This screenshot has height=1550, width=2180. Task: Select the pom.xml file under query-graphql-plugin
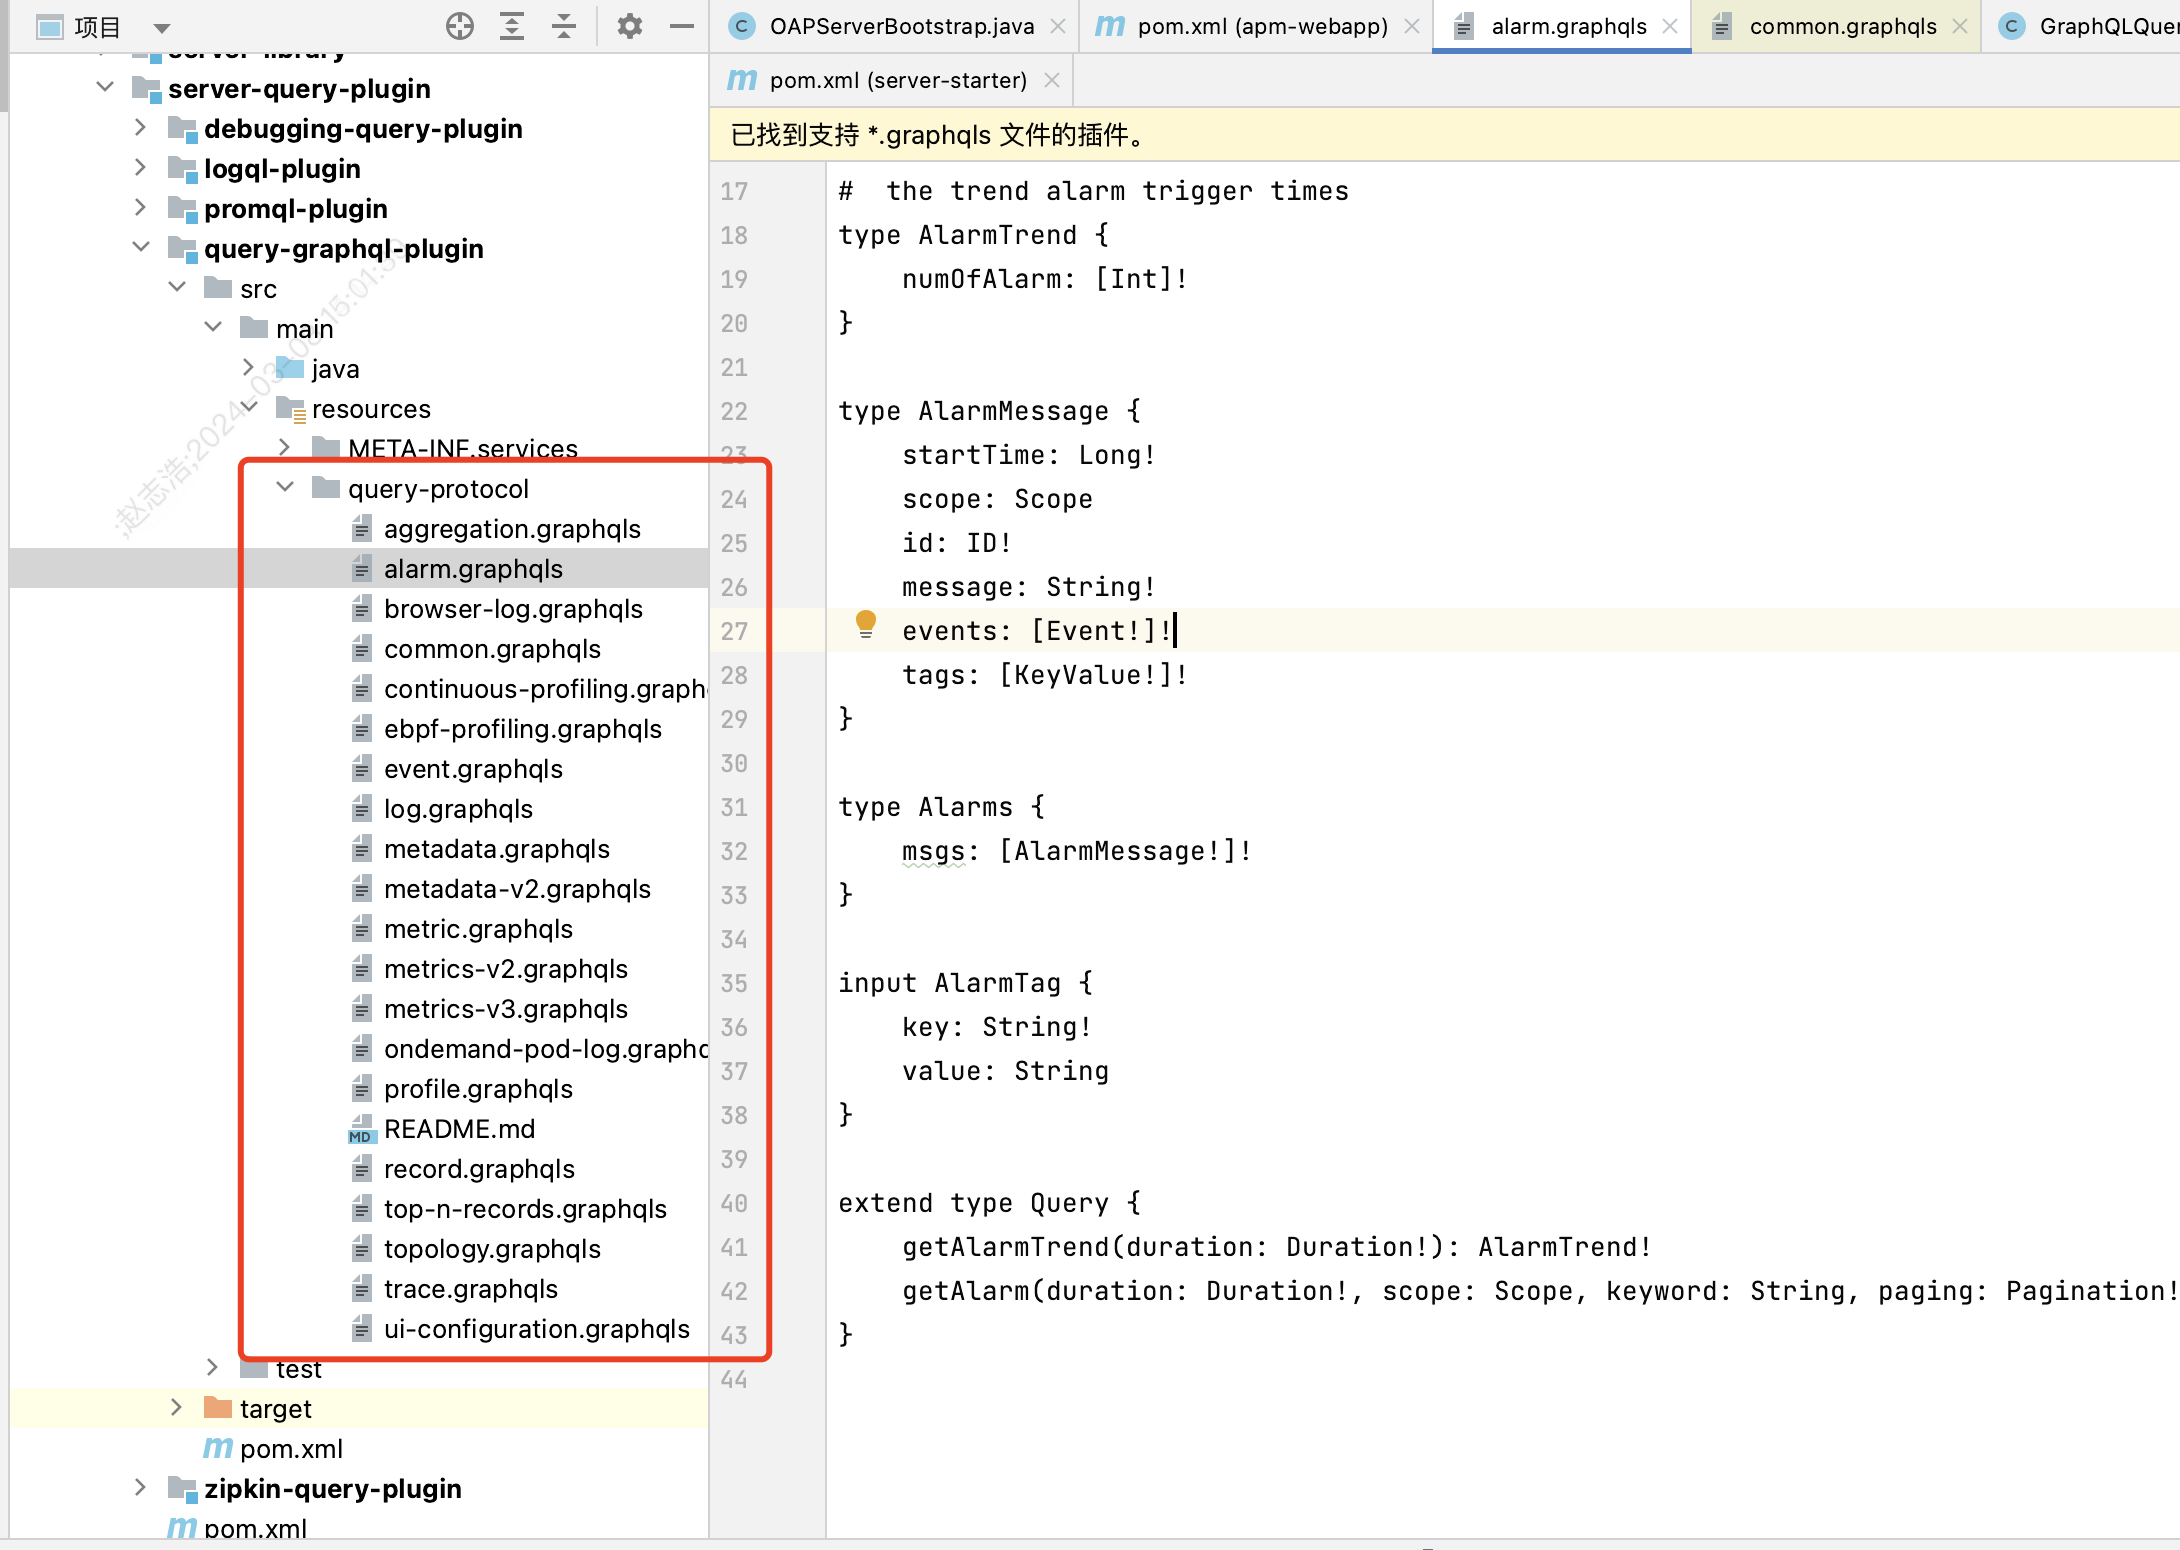tap(290, 1449)
